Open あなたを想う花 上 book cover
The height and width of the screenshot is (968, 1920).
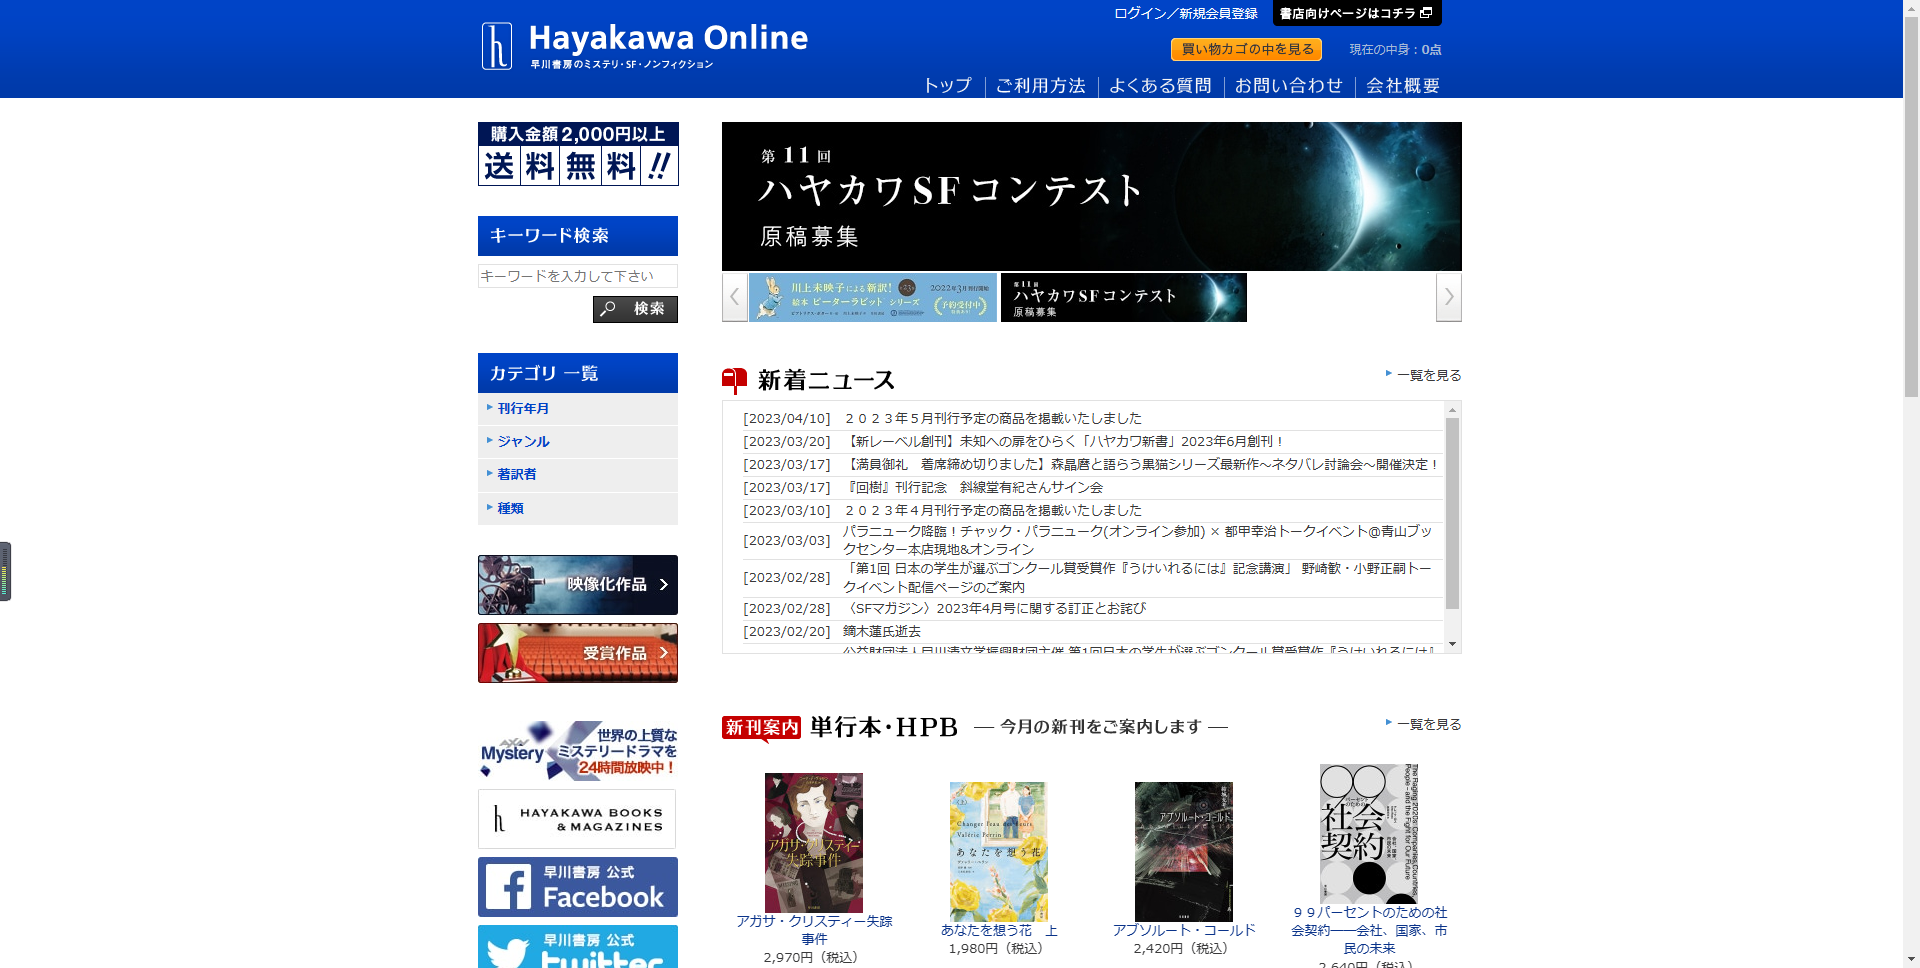pyautogui.click(x=999, y=852)
